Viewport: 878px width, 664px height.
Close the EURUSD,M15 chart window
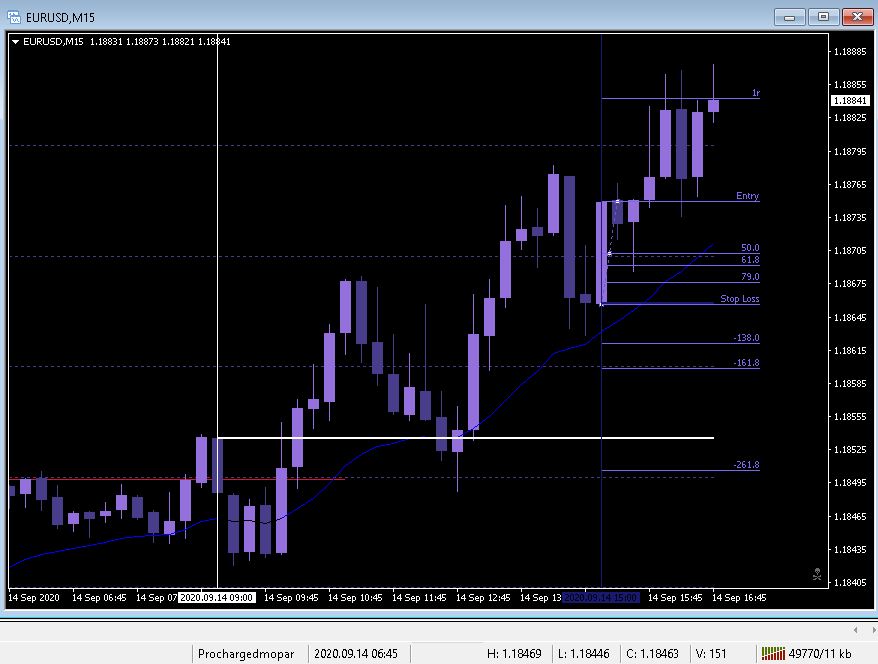coord(857,17)
